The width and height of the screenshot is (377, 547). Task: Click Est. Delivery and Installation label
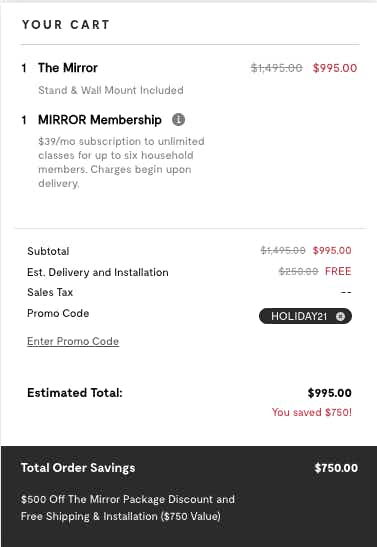(98, 272)
